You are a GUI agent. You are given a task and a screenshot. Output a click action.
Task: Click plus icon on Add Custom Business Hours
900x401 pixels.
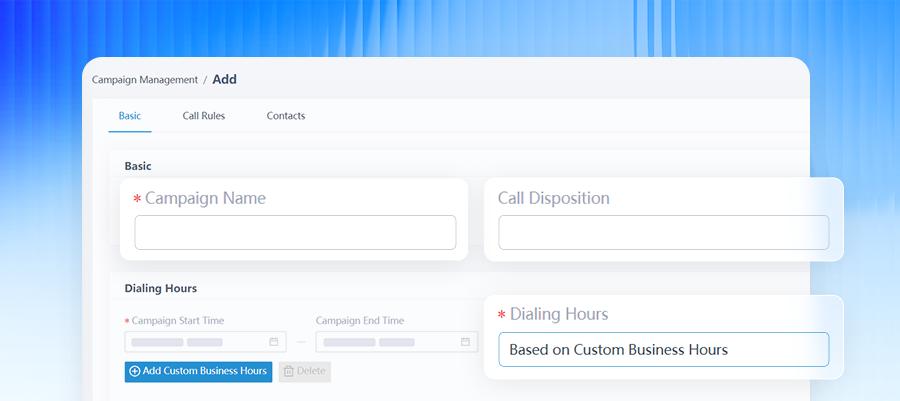[135, 371]
